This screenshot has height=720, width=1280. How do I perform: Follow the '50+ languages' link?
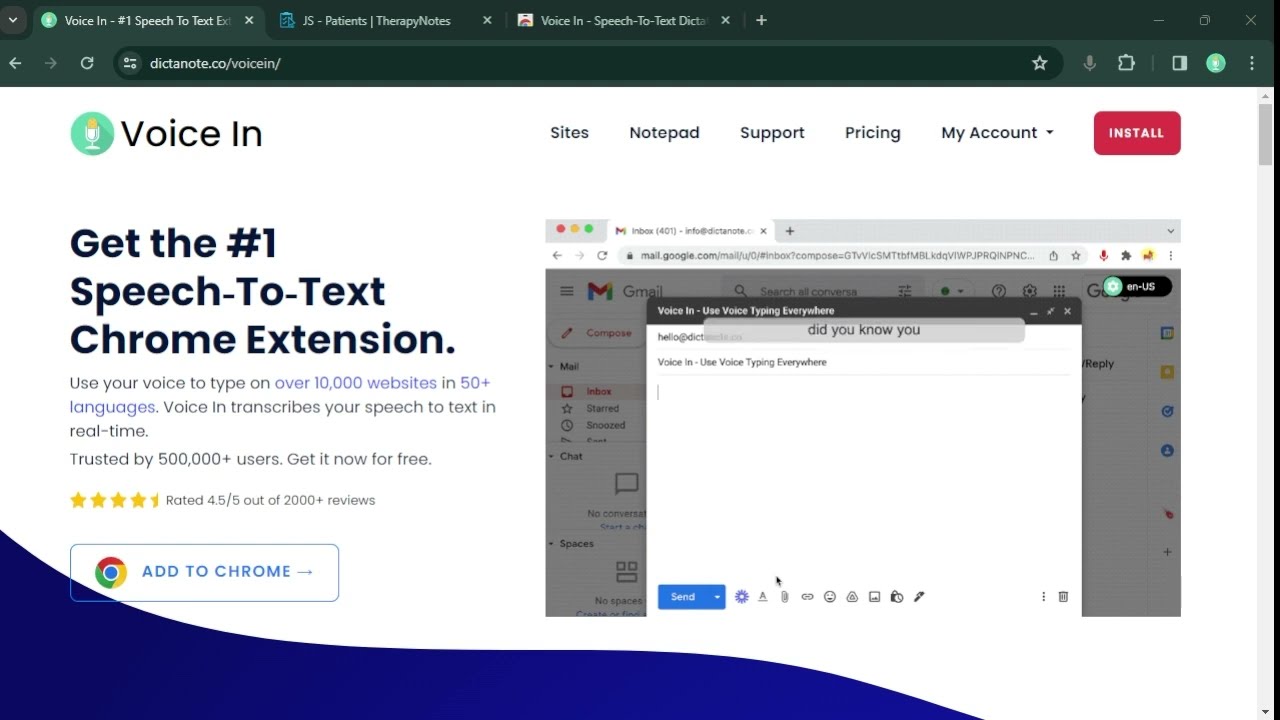pos(280,395)
